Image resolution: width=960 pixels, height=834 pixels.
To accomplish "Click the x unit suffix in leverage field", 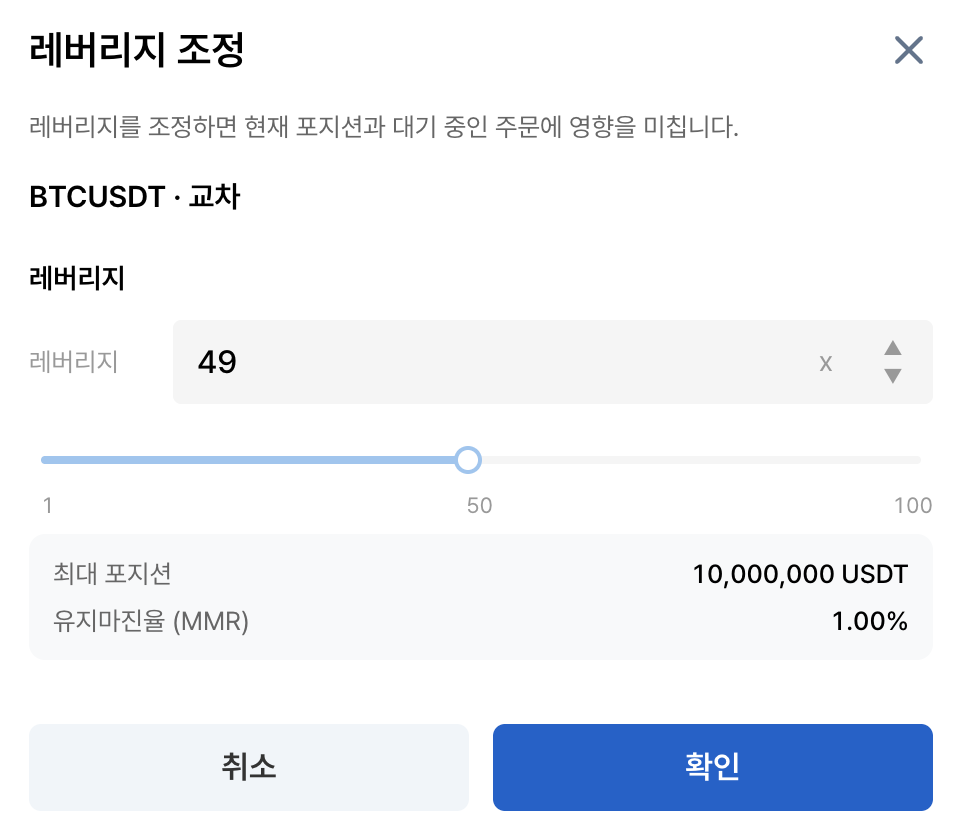I will [x=825, y=363].
